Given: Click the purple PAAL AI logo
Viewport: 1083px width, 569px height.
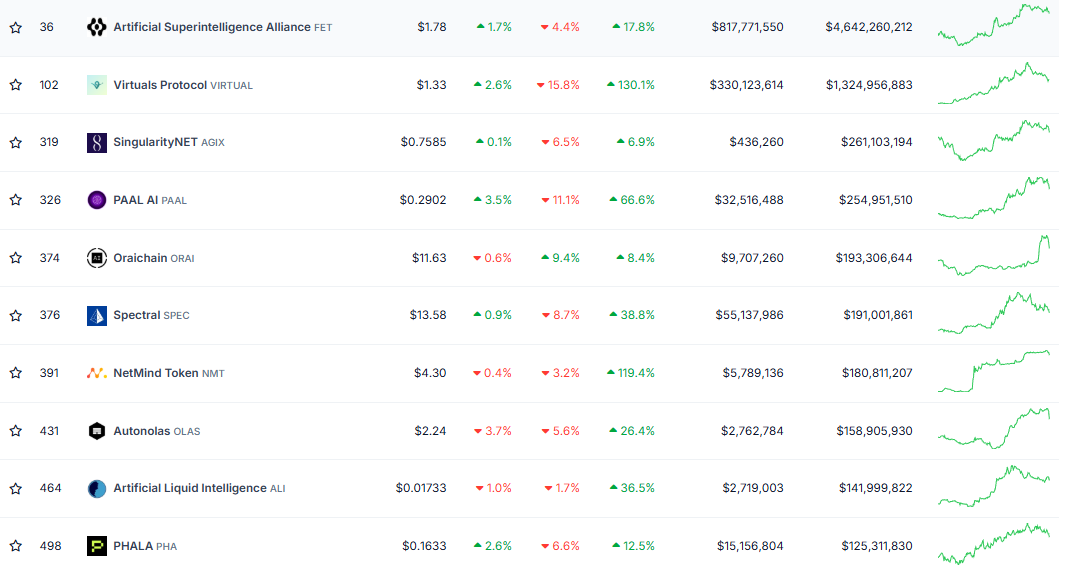Looking at the screenshot, I should (97, 200).
